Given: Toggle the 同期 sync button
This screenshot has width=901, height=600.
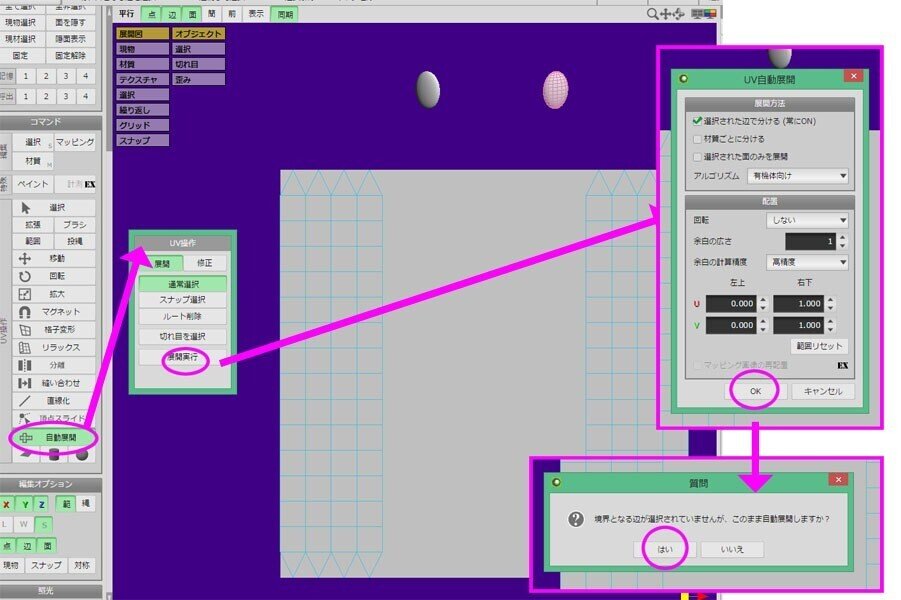Looking at the screenshot, I should coord(285,14).
